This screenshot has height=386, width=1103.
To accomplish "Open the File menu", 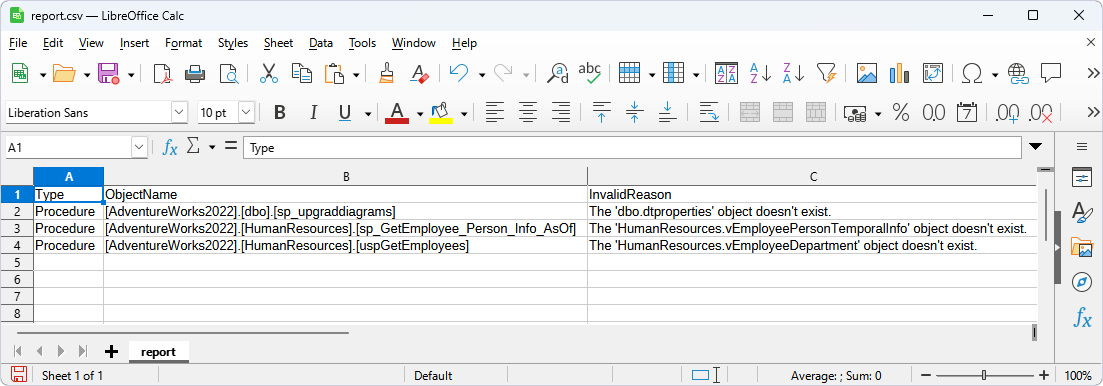I will pyautogui.click(x=18, y=43).
